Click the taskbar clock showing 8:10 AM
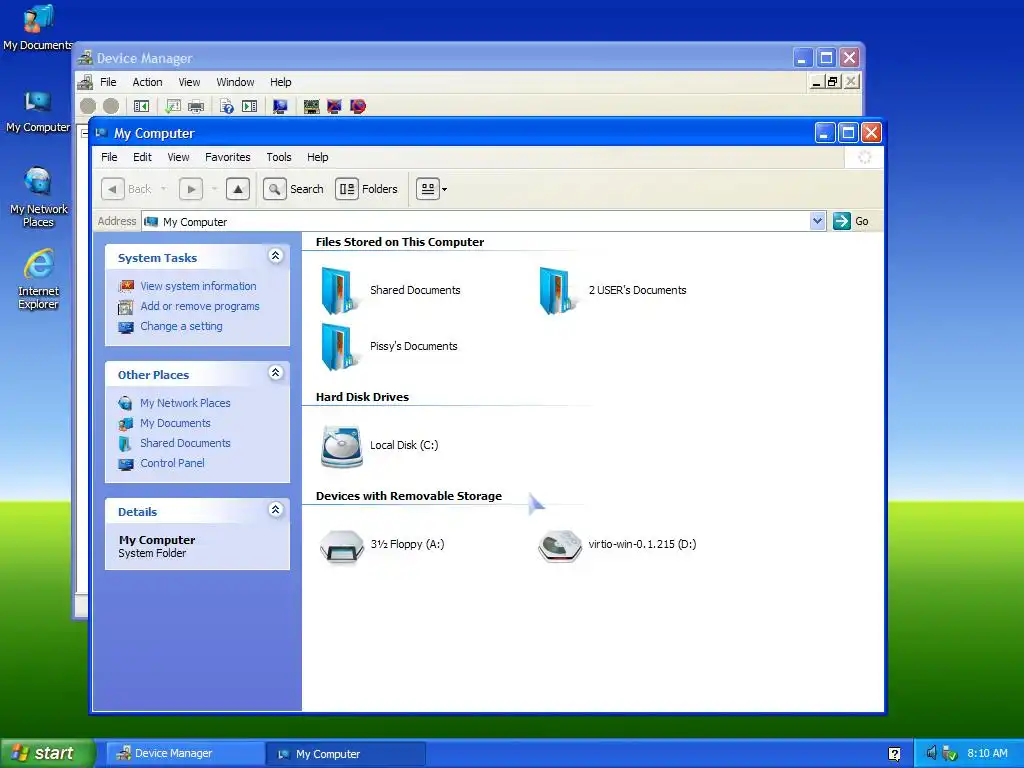This screenshot has width=1024, height=768. coord(987,754)
